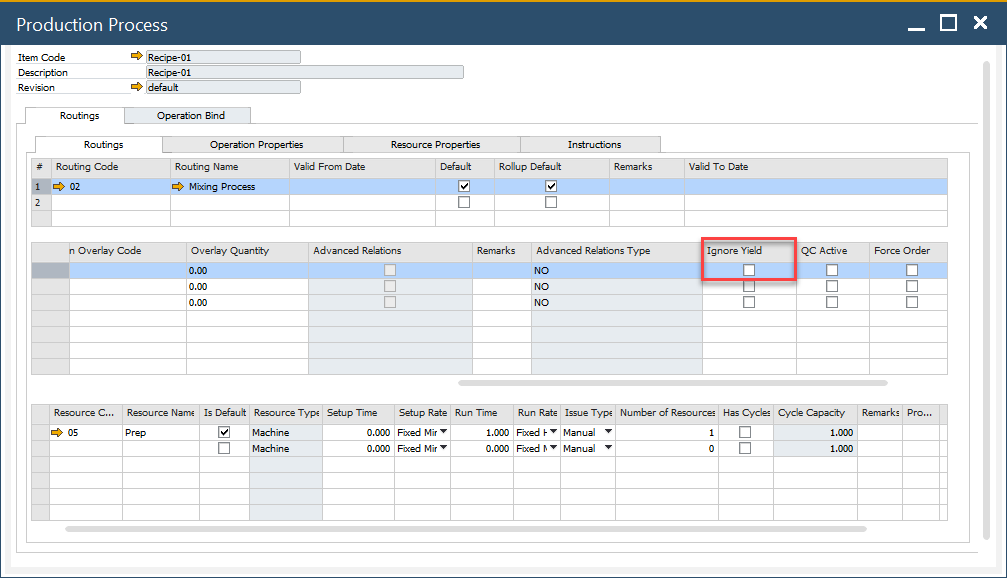Tick the QC Active checkbox in first row
The image size is (1007, 578).
pos(832,270)
